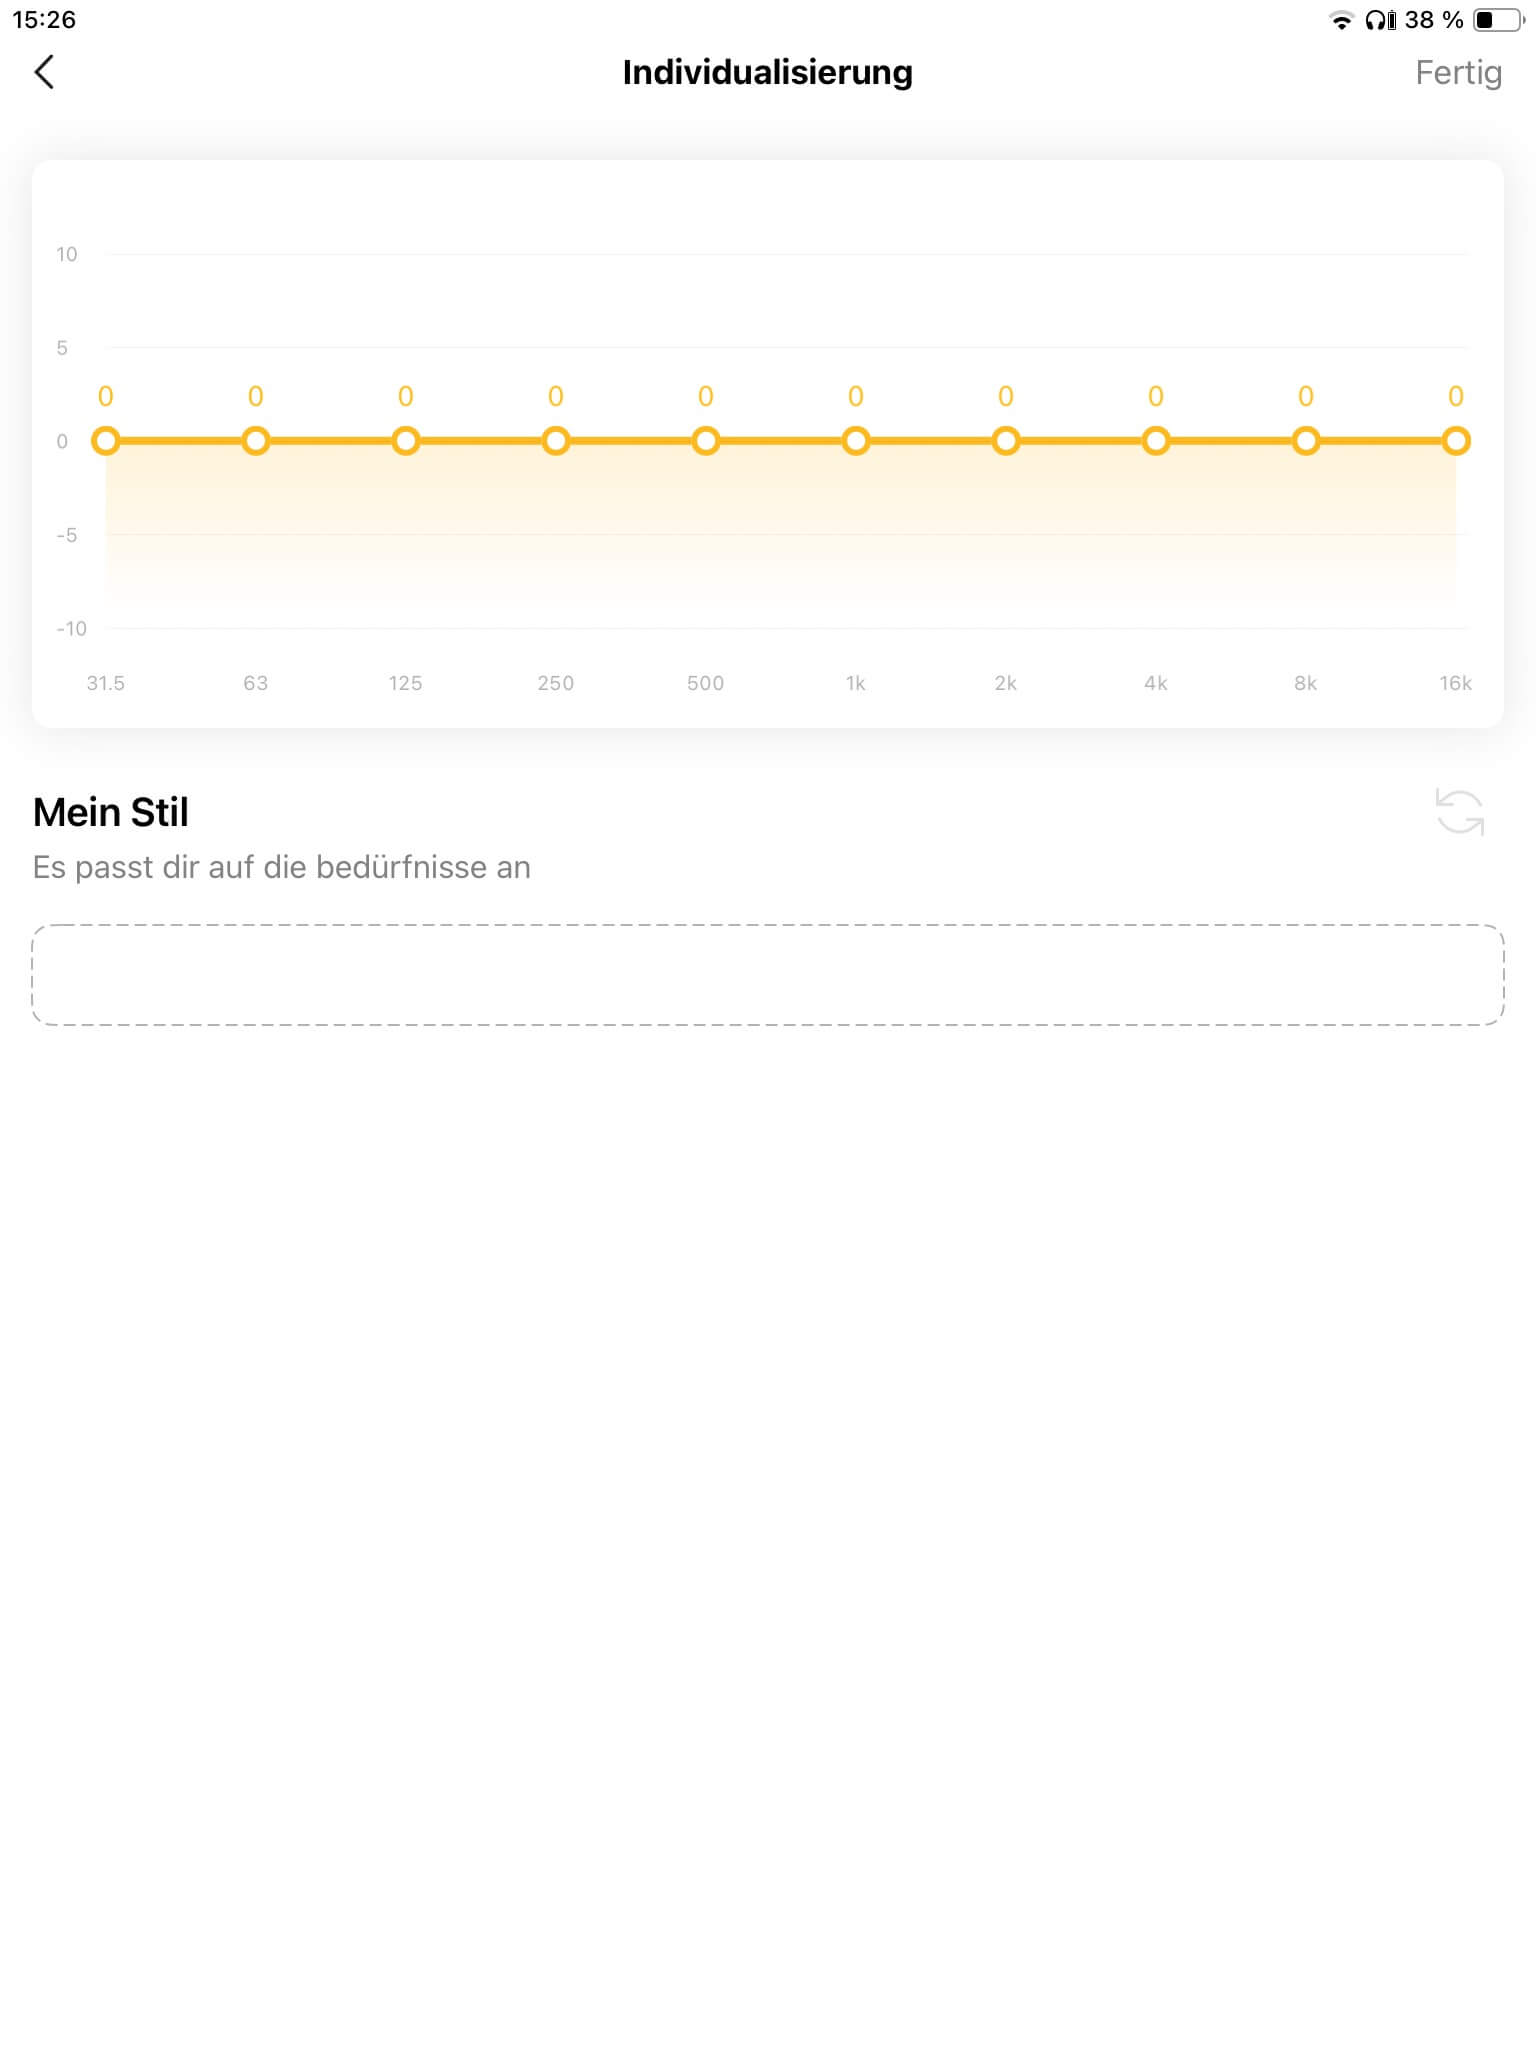Select the 8k equalizer handle
1536x2048 pixels.
(1306, 441)
